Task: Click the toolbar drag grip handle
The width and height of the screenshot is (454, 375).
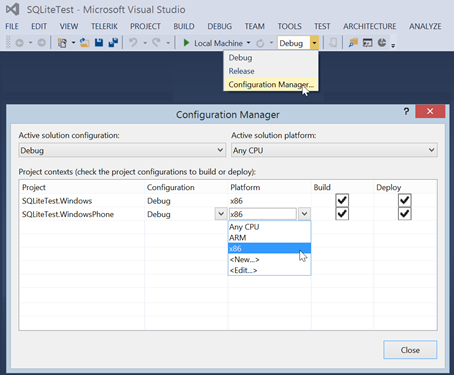Action: 8,43
